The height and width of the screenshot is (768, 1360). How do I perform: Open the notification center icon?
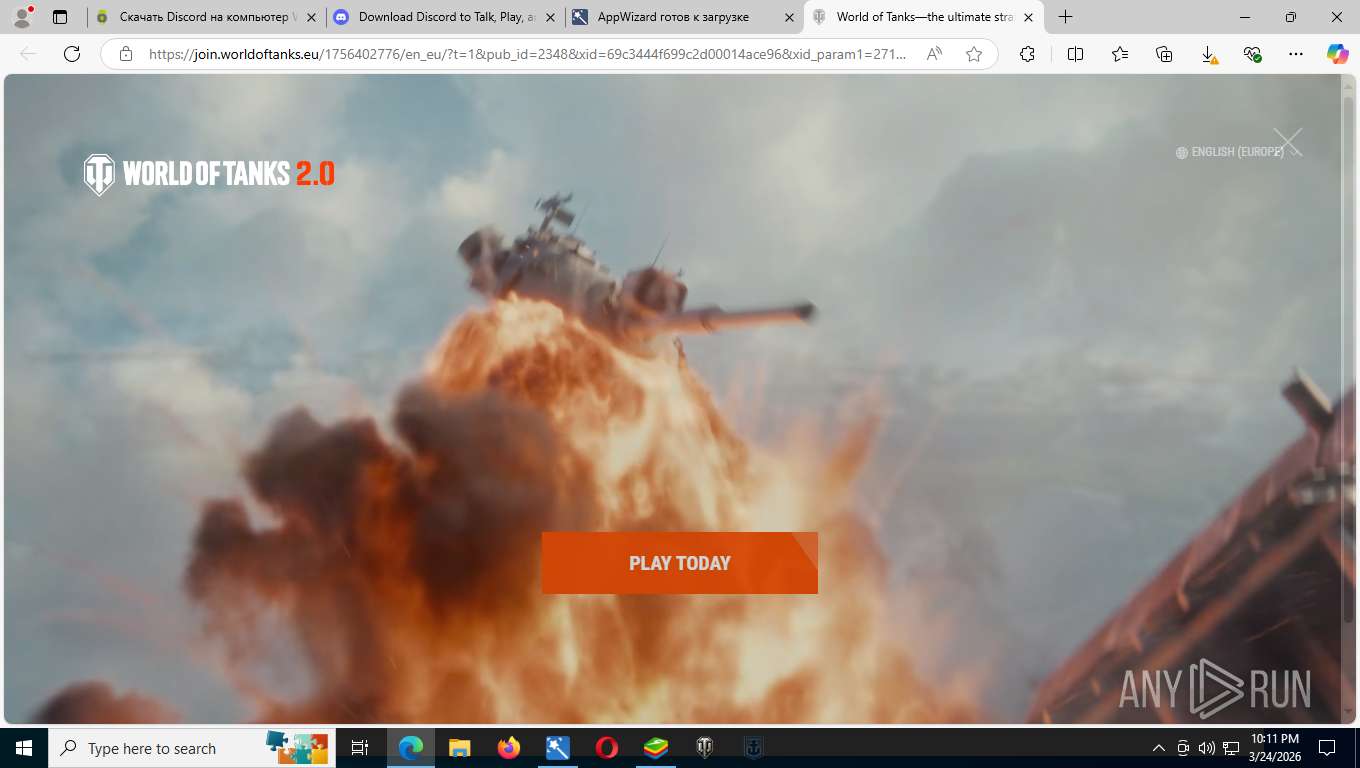point(1327,748)
